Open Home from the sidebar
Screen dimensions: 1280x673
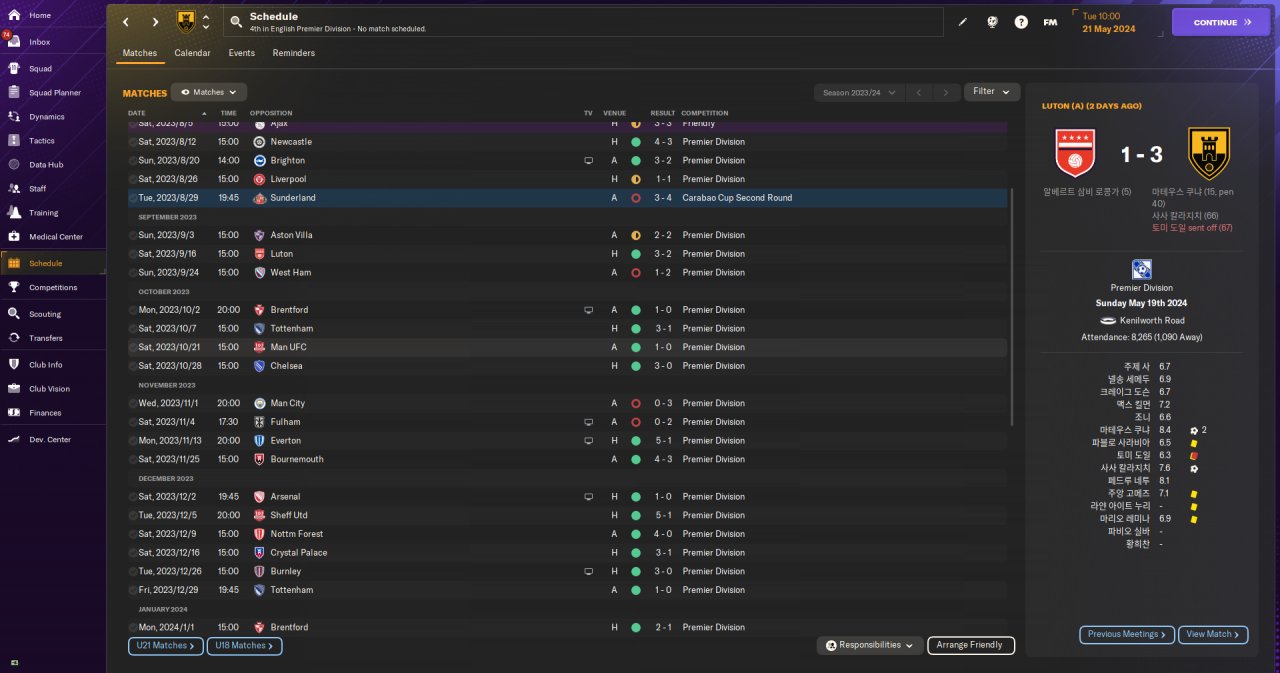coord(40,16)
